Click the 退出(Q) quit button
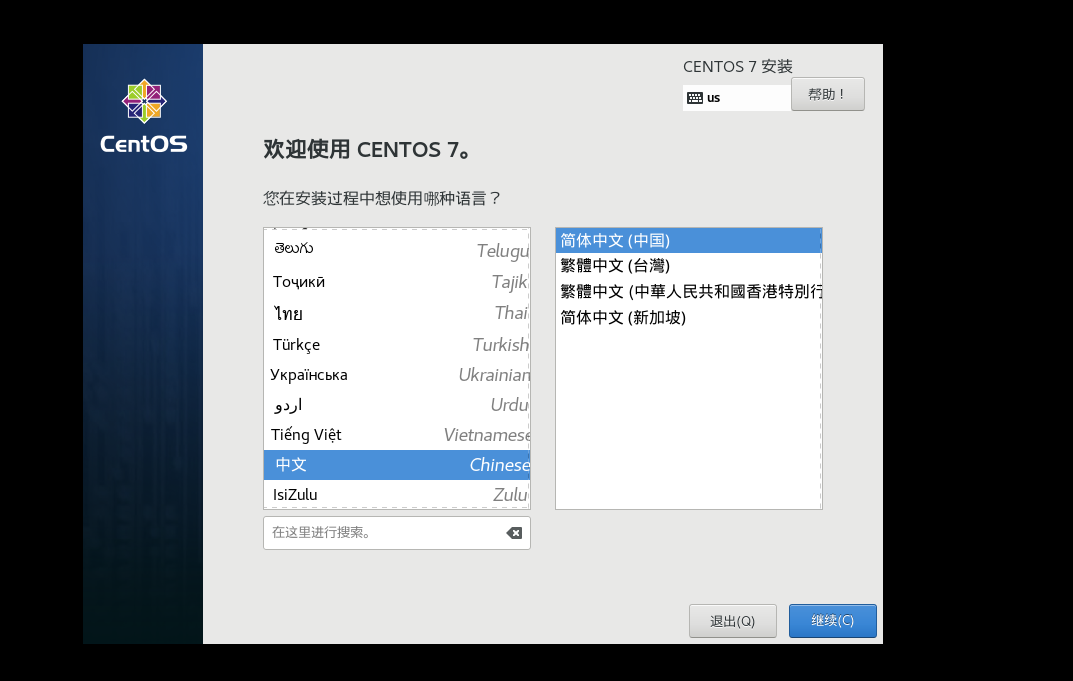Screen dimensions: 1073x681 pyautogui.click(x=732, y=621)
